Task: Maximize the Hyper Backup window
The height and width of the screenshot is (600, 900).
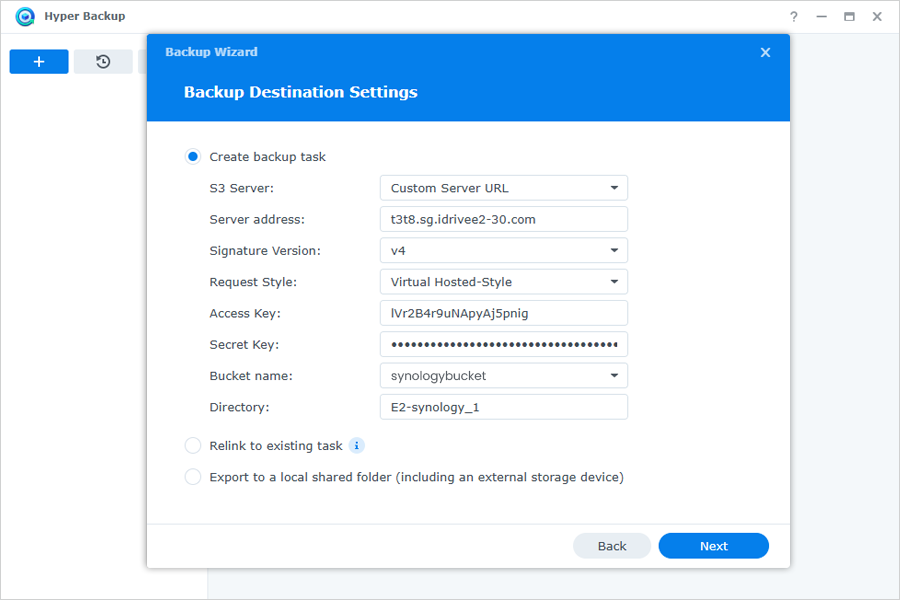Action: (849, 17)
